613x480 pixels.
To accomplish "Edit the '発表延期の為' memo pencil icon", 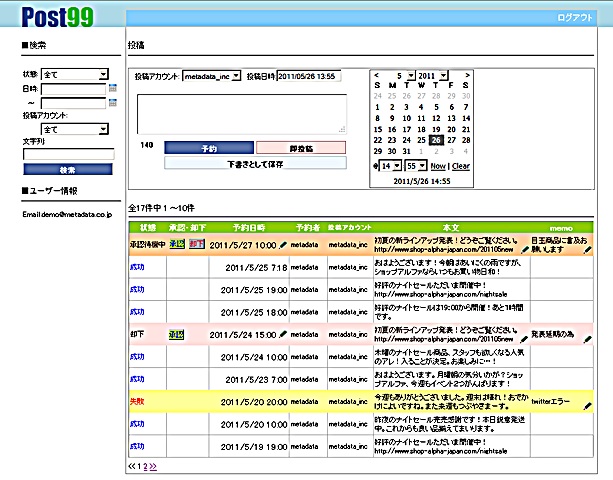I will click(x=588, y=338).
